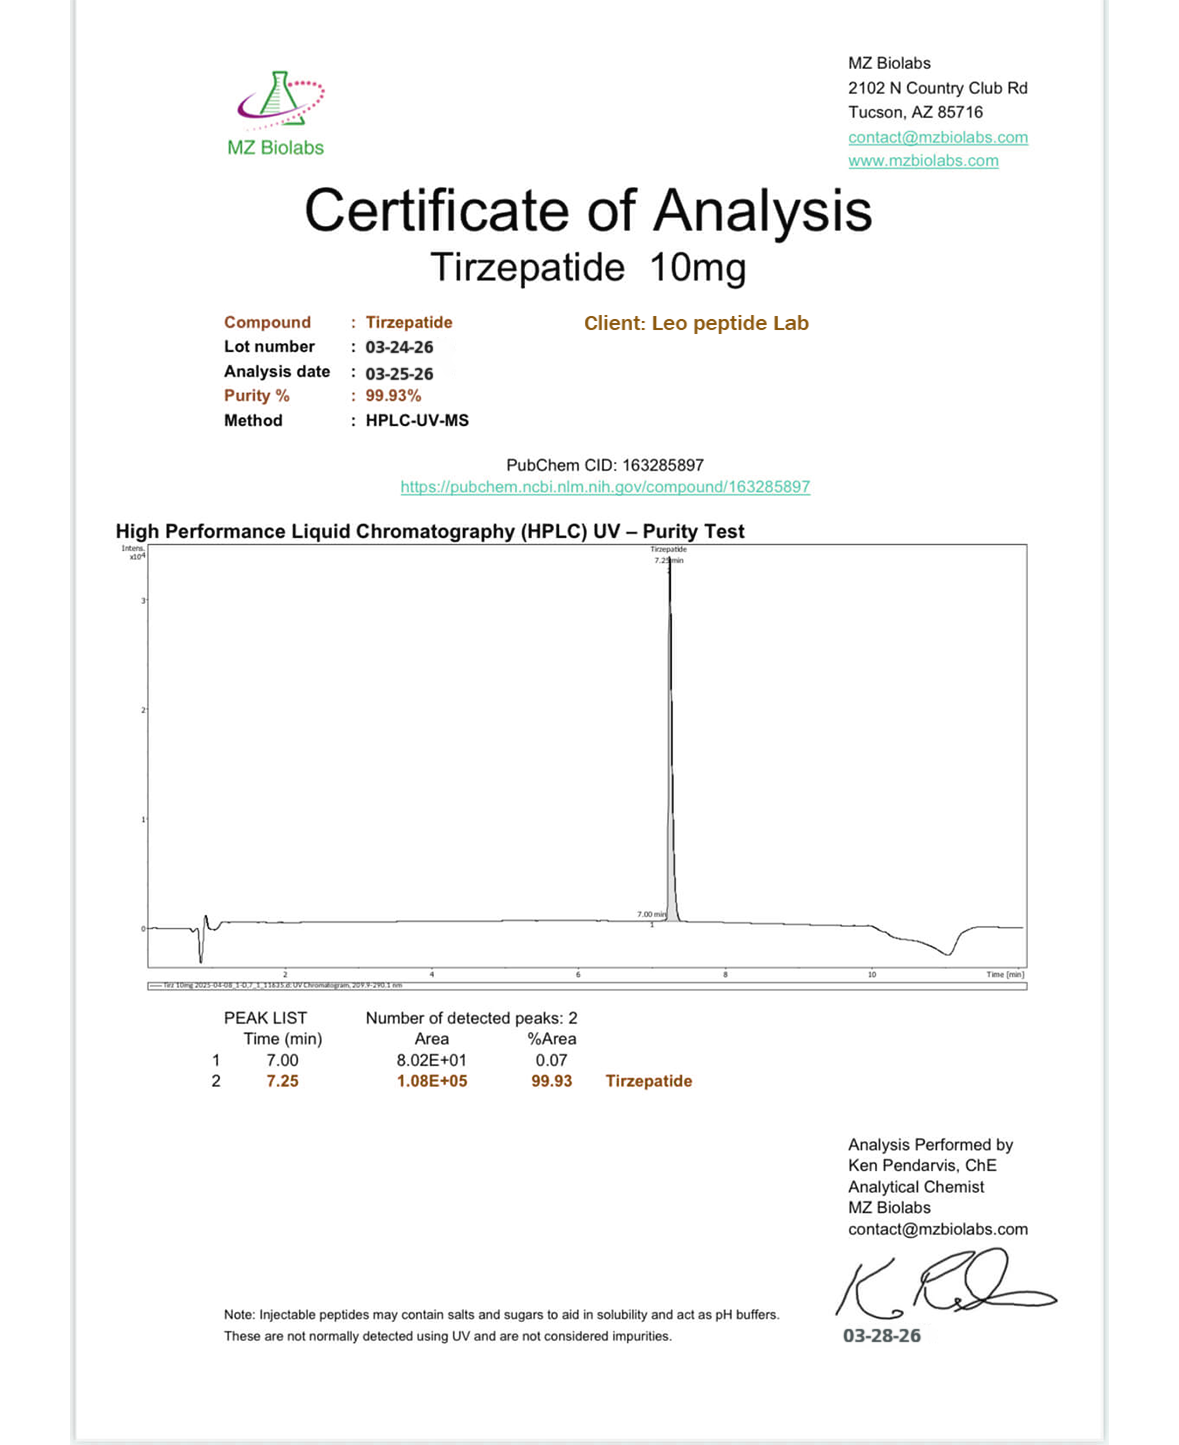Viewport: 1179px width, 1445px height.
Task: Click the lot number 03-24-26
Action: [399, 347]
